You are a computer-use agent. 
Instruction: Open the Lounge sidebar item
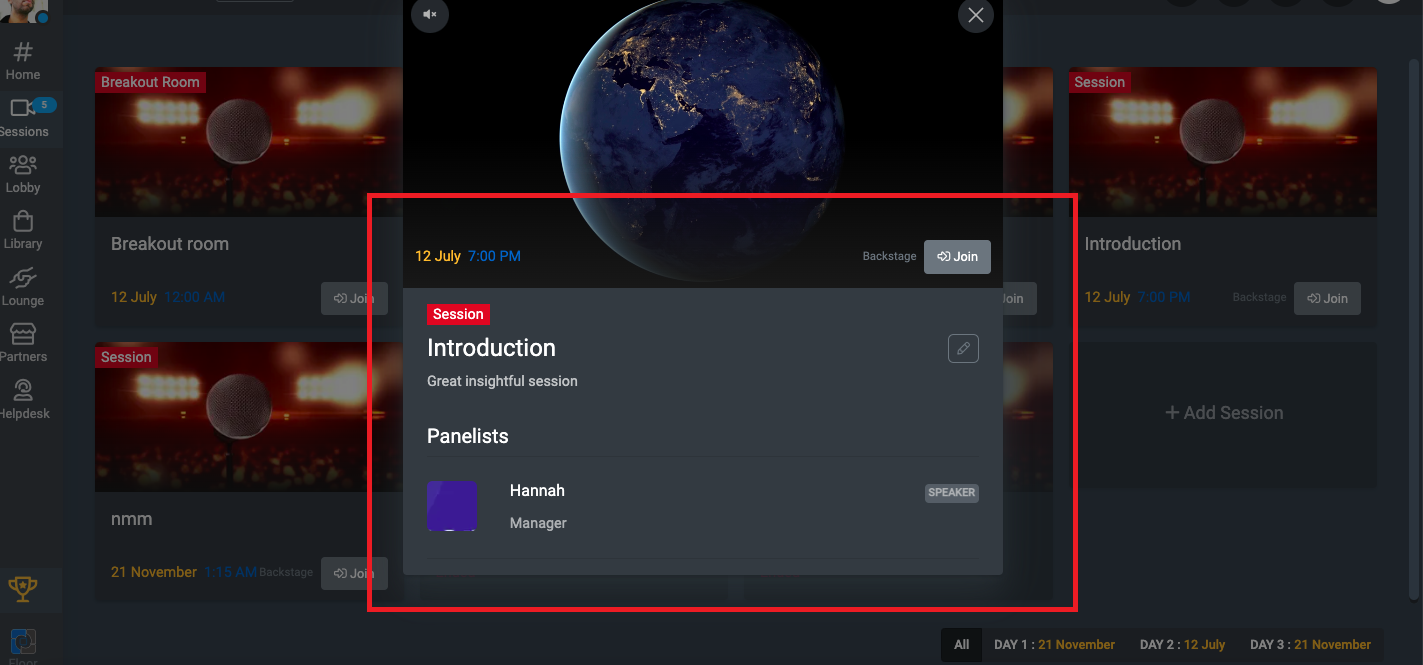tap(23, 287)
